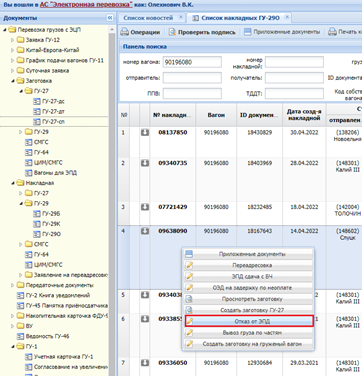This screenshot has width=362, height=376.
Task: Click download icon in table row 6
Action: tap(145, 319)
